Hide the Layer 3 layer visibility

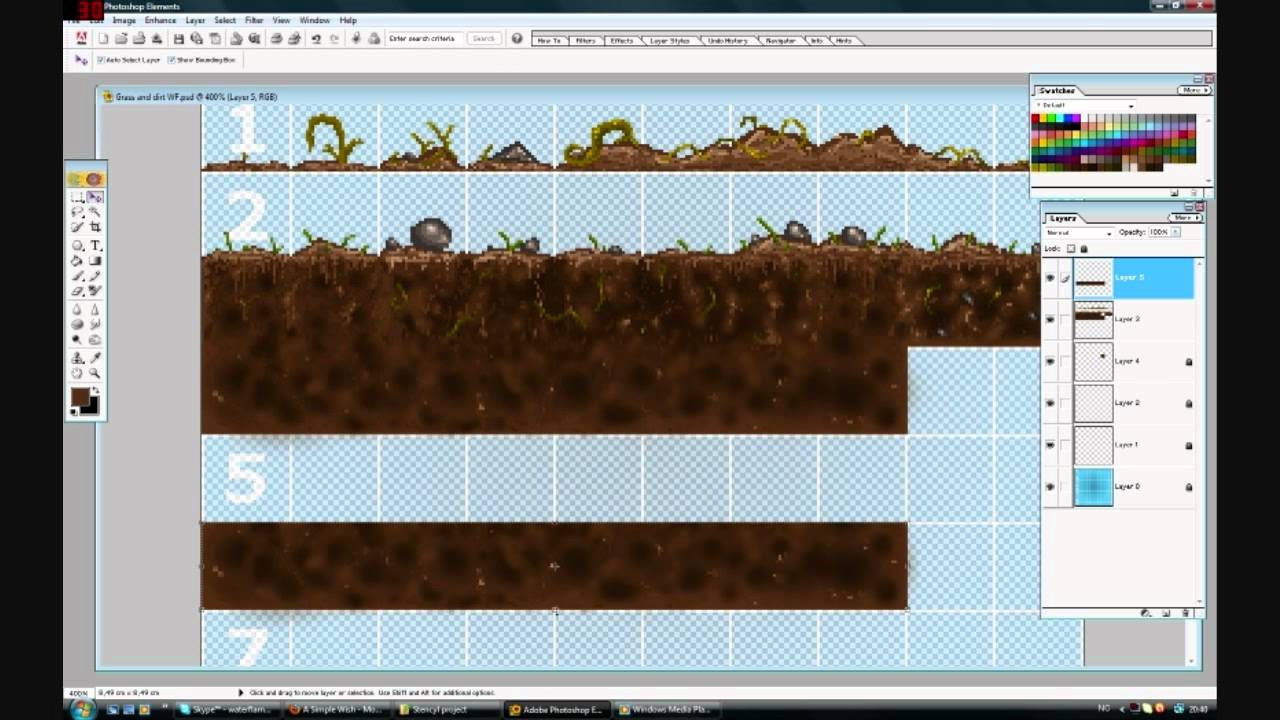click(1049, 319)
